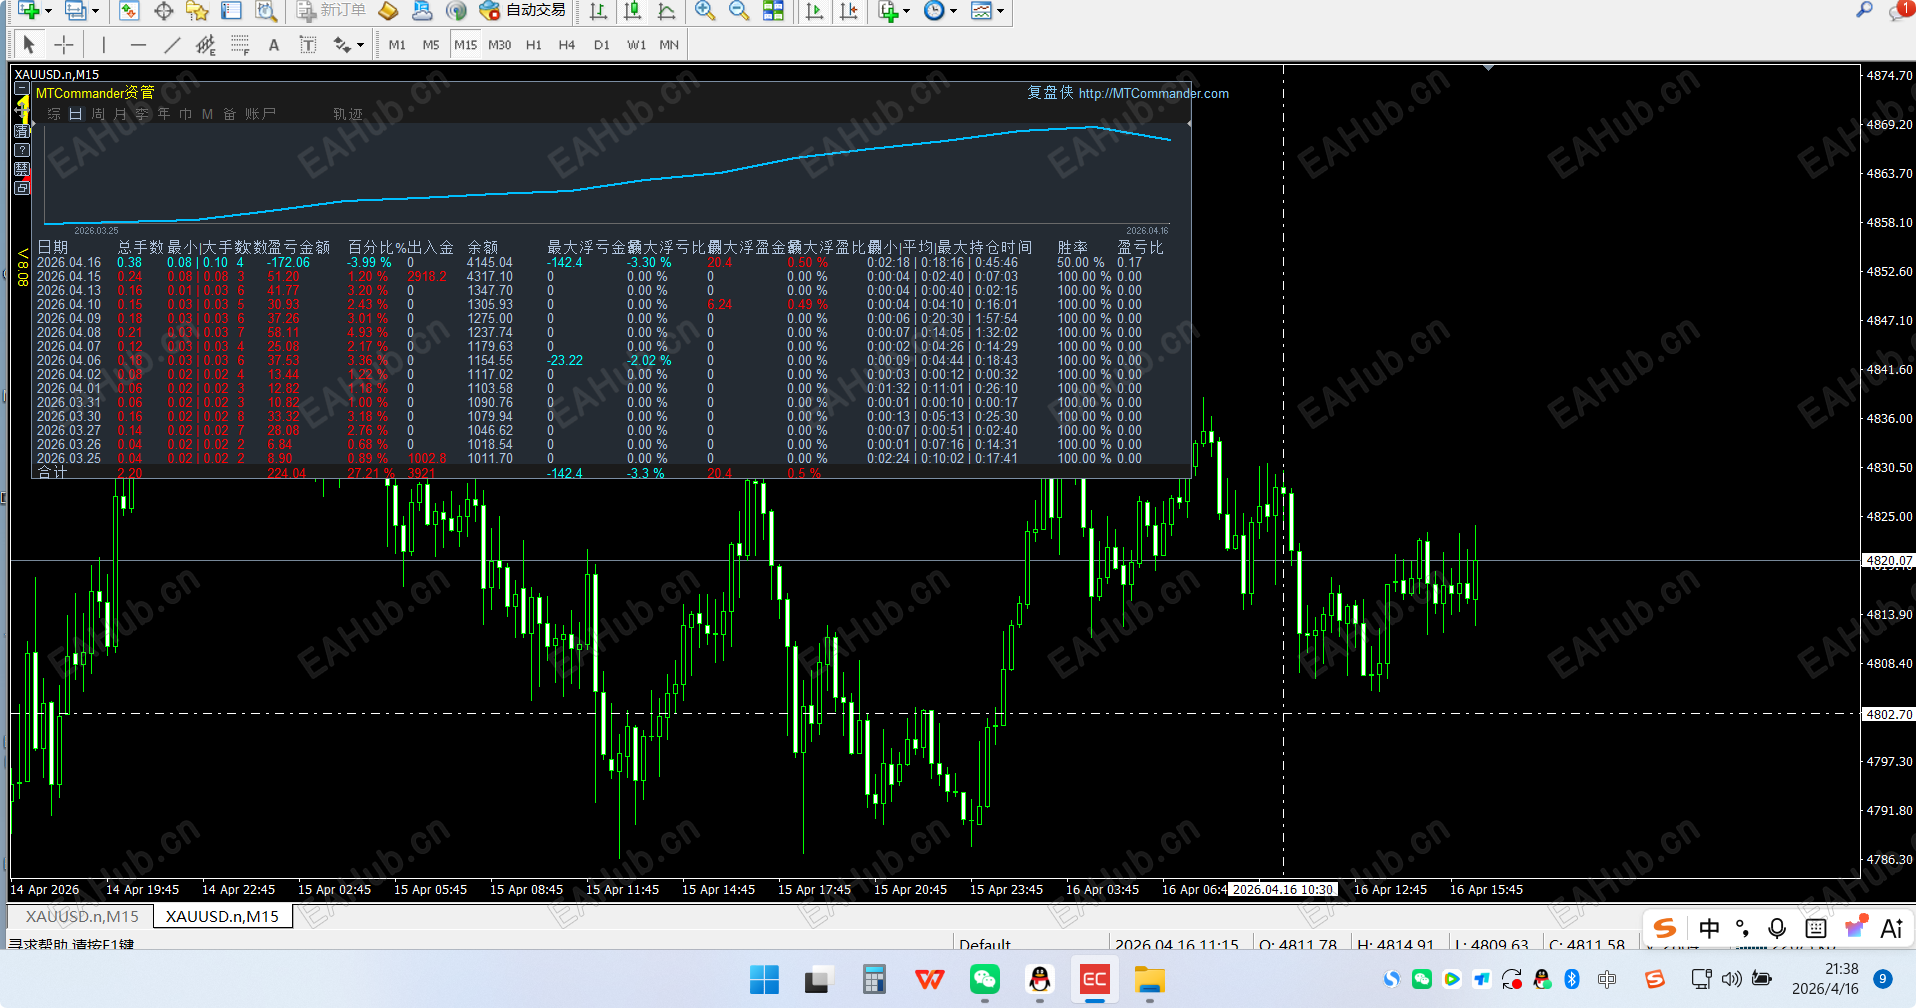
Task: Click the periodicity clock icon
Action: coord(934,10)
